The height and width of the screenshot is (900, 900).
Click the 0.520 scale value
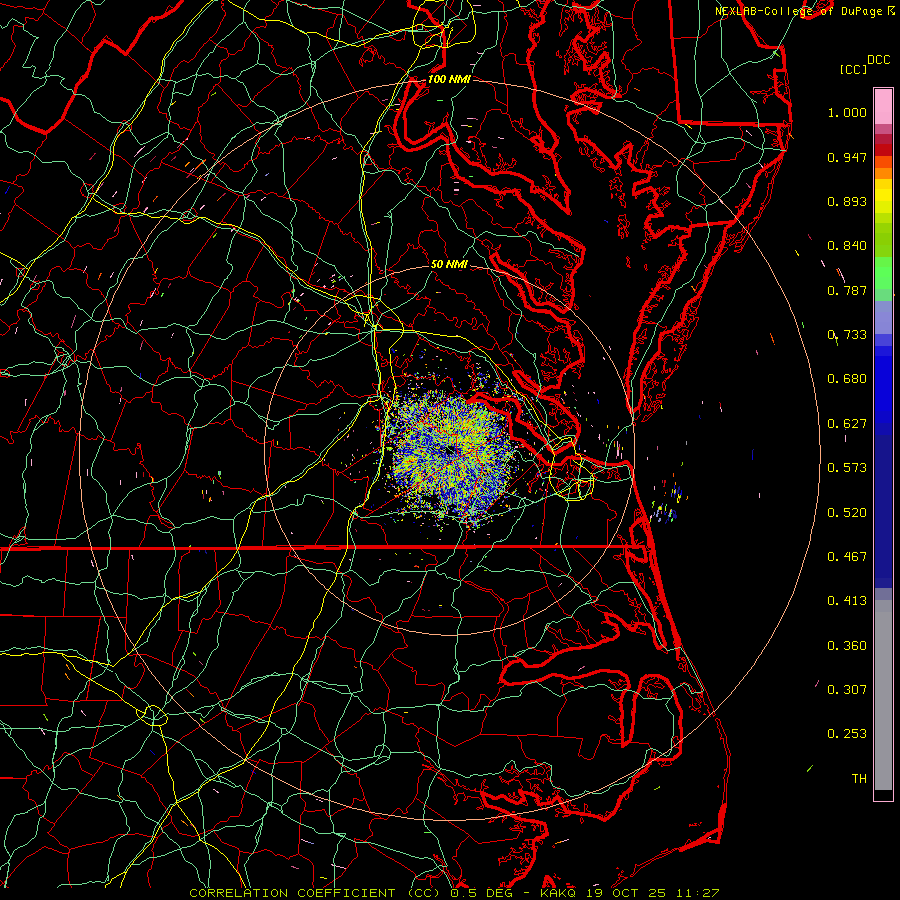tap(847, 513)
